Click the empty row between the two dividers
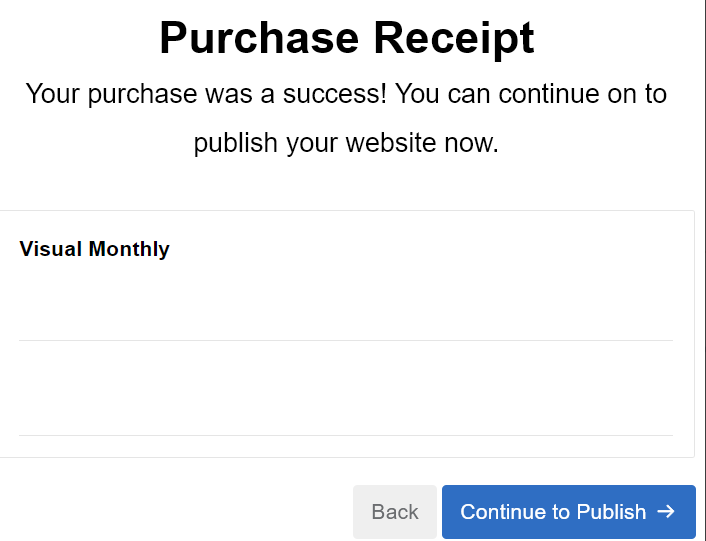The image size is (706, 541). pyautogui.click(x=345, y=388)
